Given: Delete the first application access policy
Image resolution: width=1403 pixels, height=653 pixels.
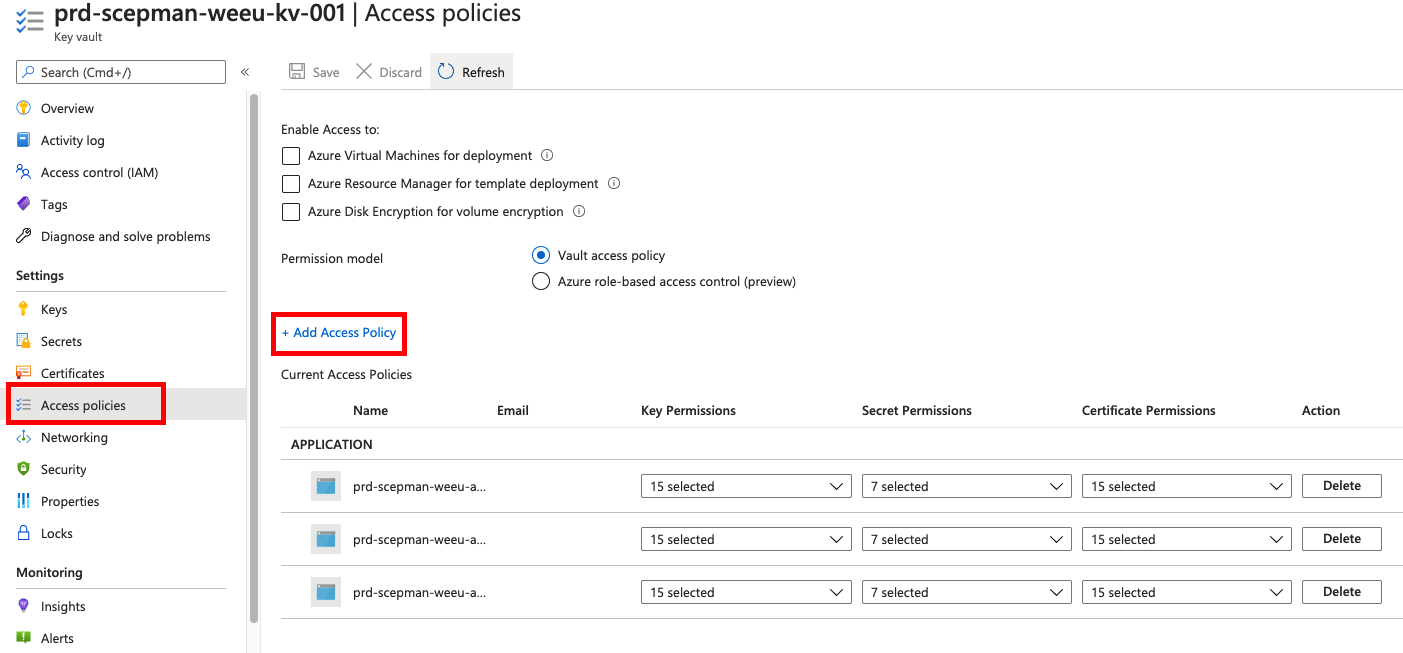Looking at the screenshot, I should (x=1342, y=486).
